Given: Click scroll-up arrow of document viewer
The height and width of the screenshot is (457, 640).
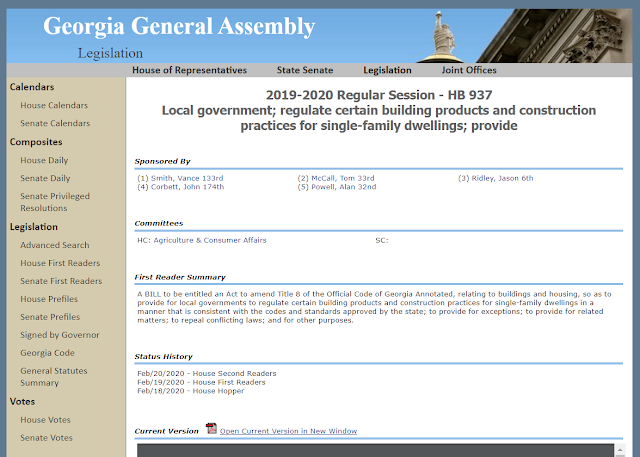Looking at the screenshot, I should point(620,450).
